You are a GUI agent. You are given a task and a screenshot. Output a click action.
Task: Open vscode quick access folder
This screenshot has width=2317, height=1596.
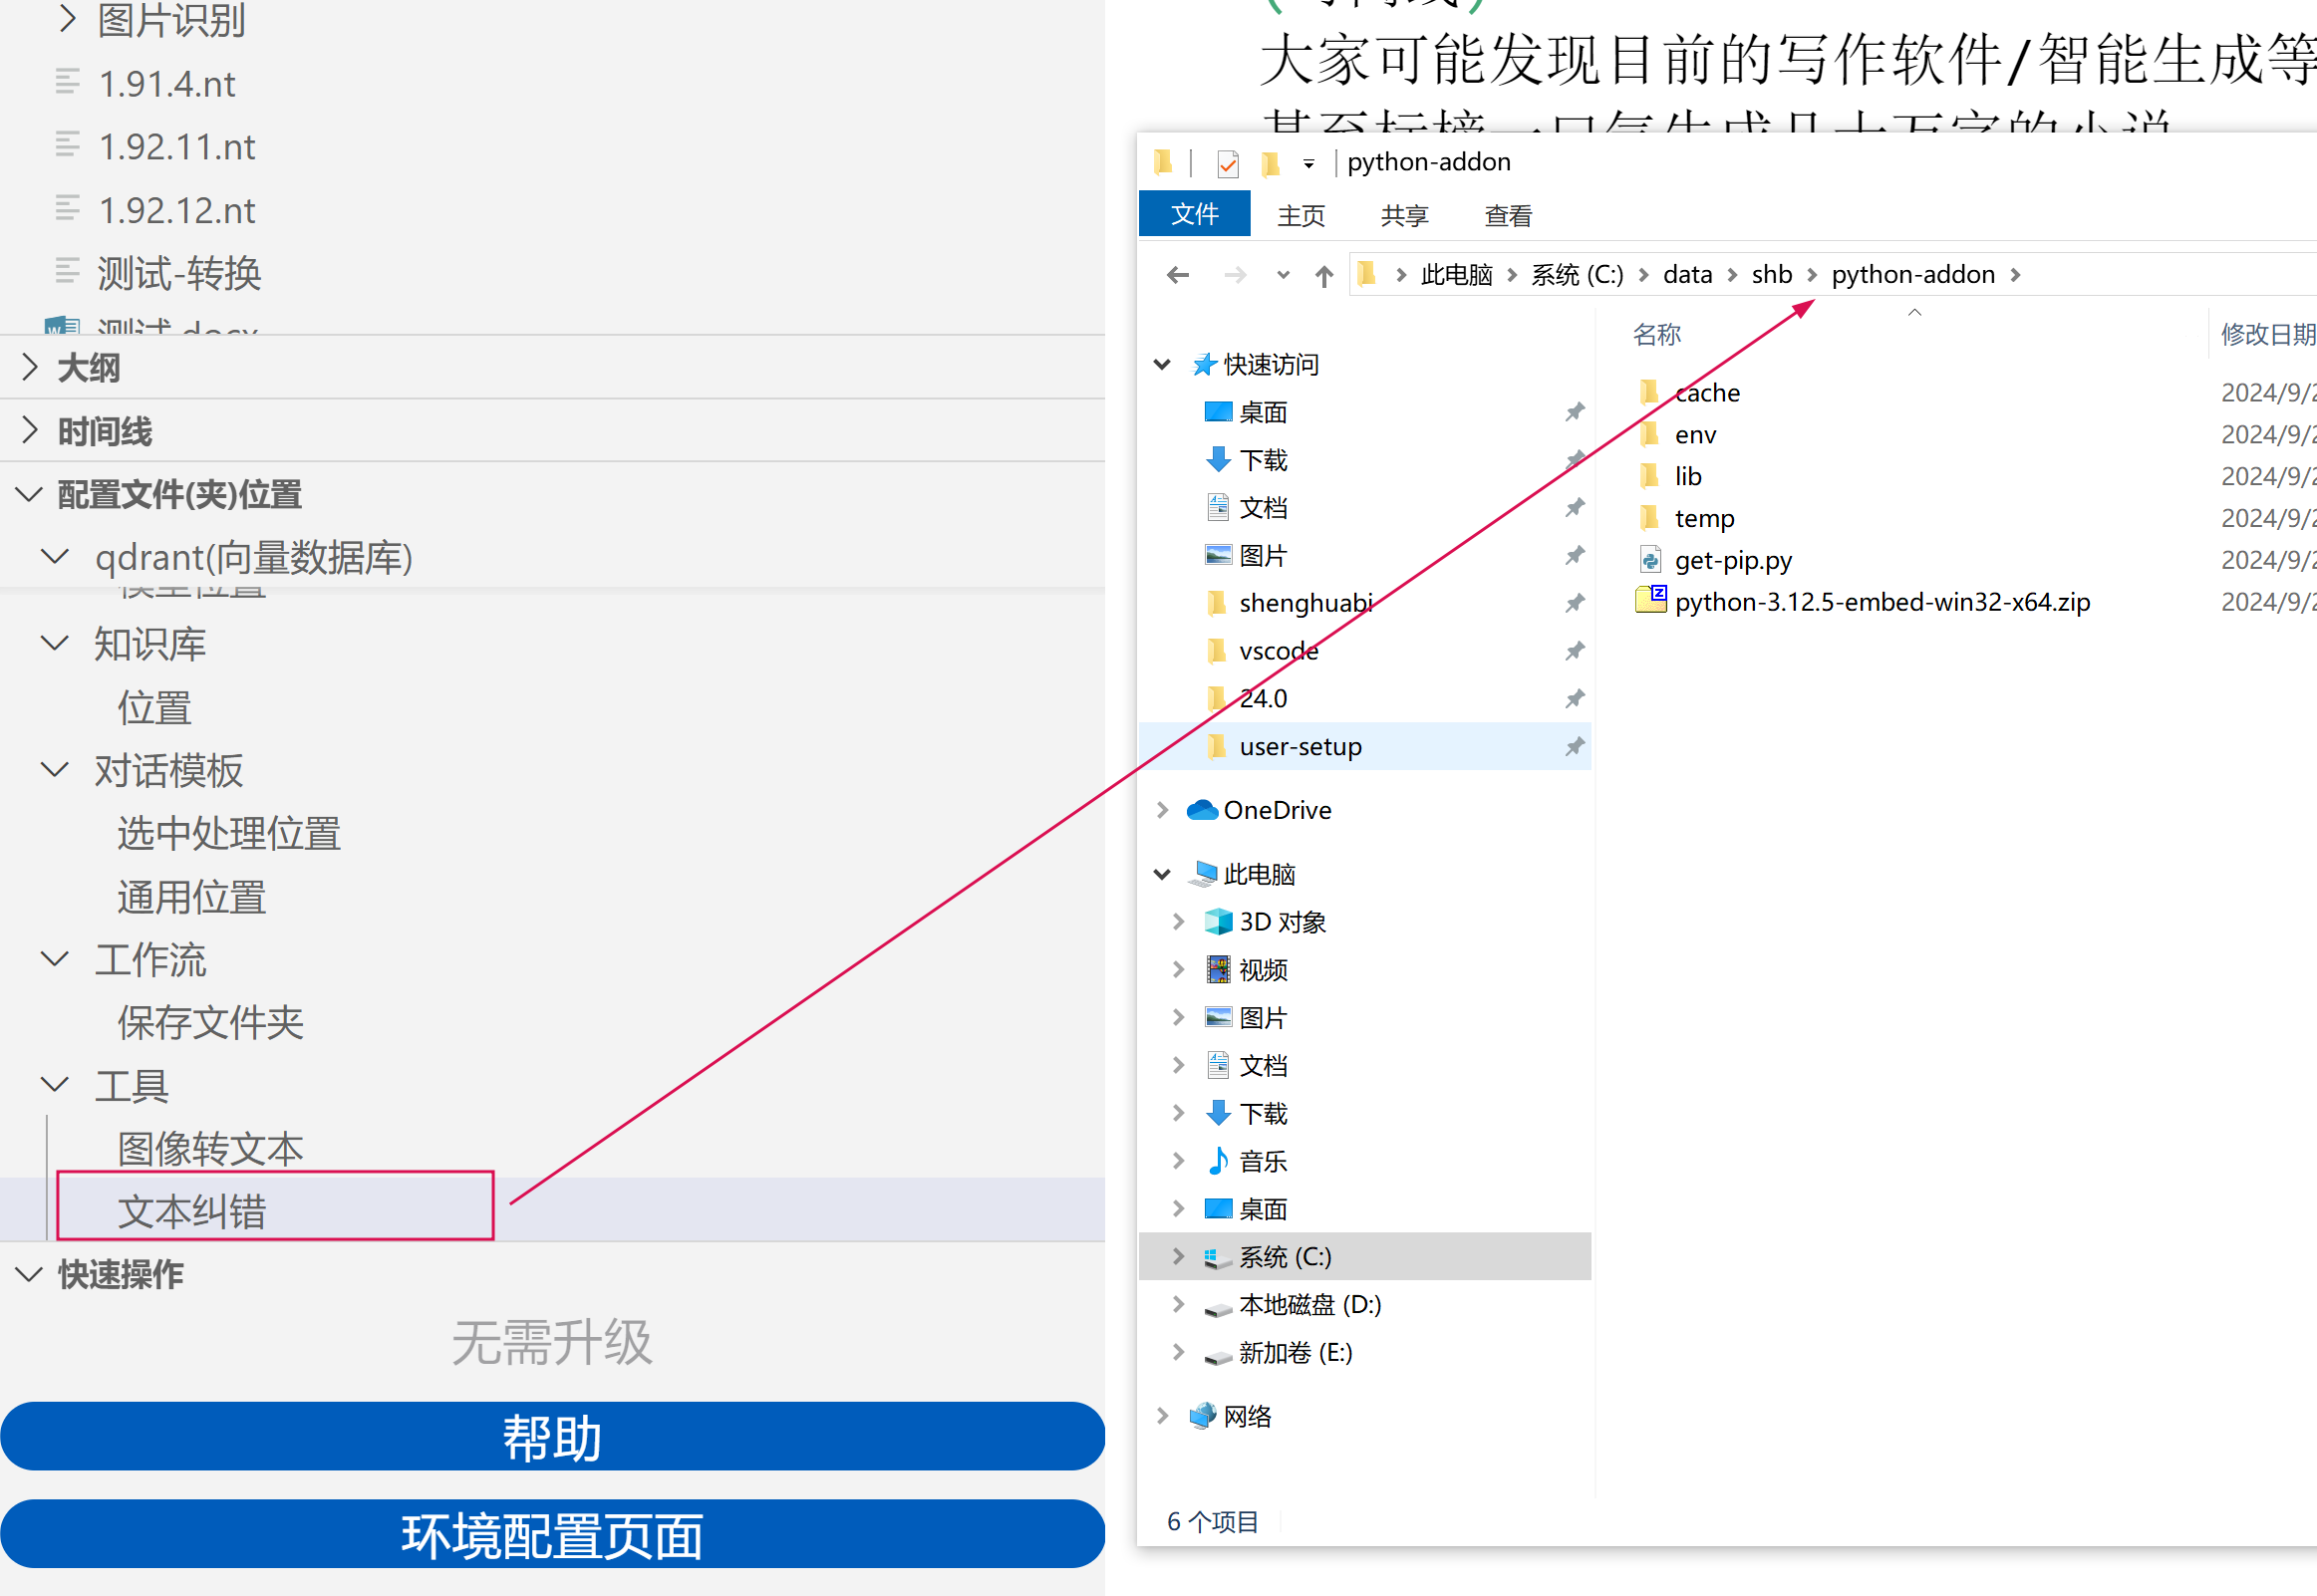click(x=1278, y=651)
